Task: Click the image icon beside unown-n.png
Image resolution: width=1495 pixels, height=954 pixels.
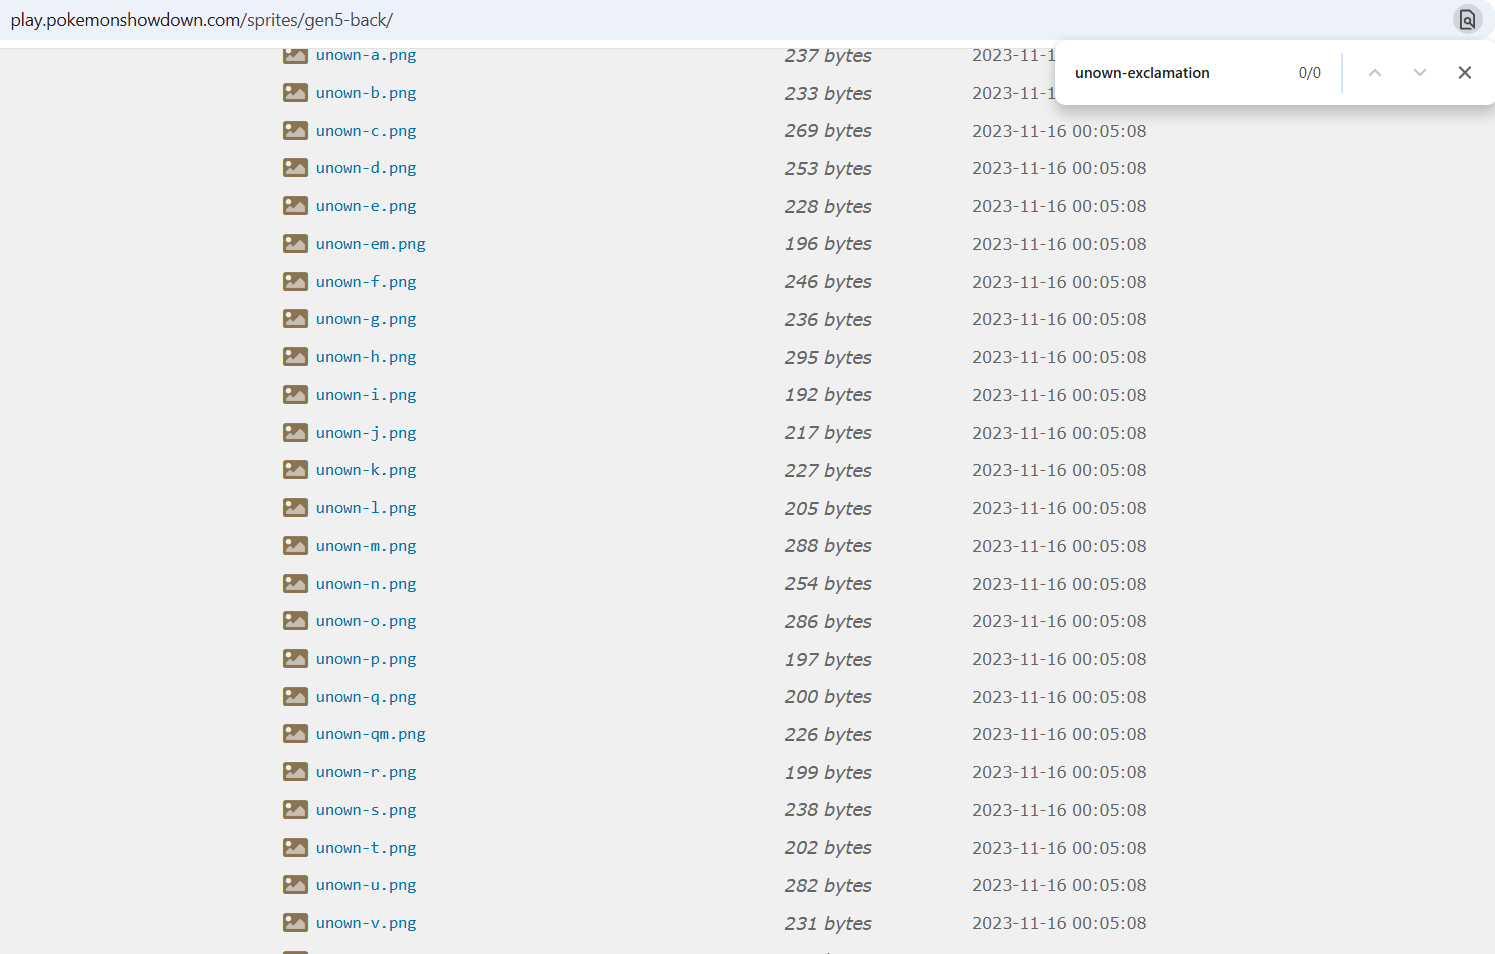Action: (295, 584)
